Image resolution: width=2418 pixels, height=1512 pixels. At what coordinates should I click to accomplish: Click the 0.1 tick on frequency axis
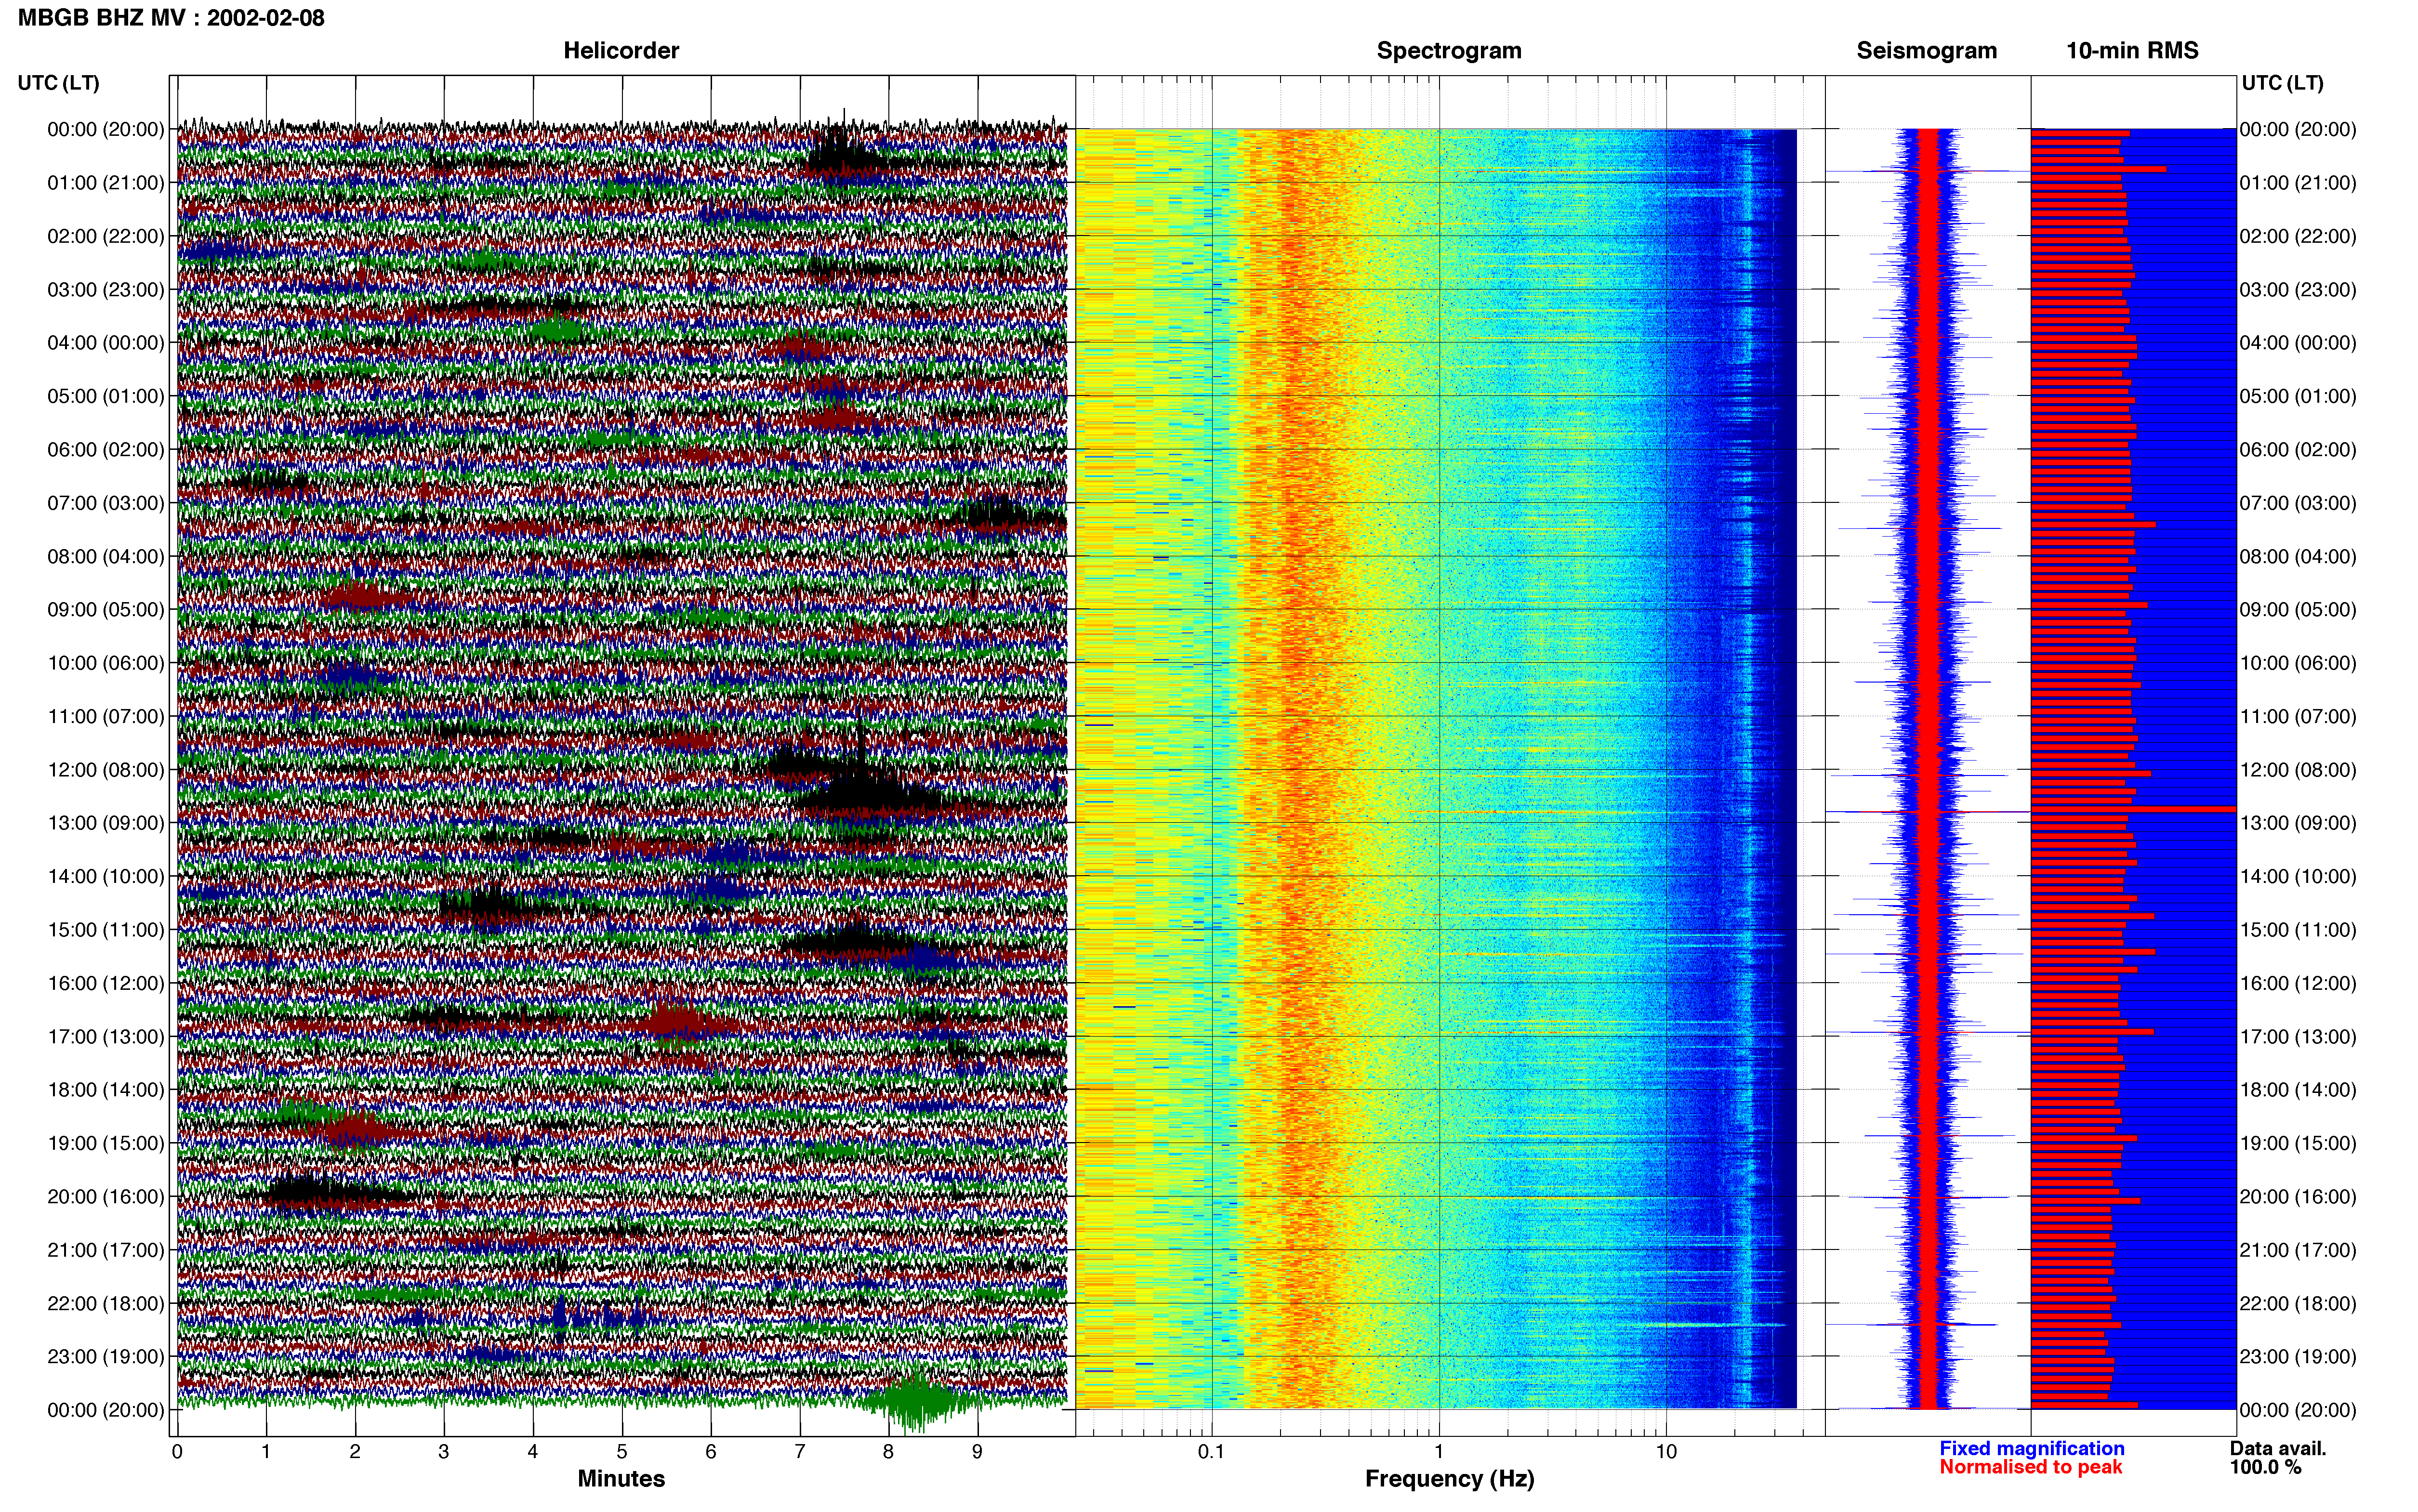point(1211,1451)
